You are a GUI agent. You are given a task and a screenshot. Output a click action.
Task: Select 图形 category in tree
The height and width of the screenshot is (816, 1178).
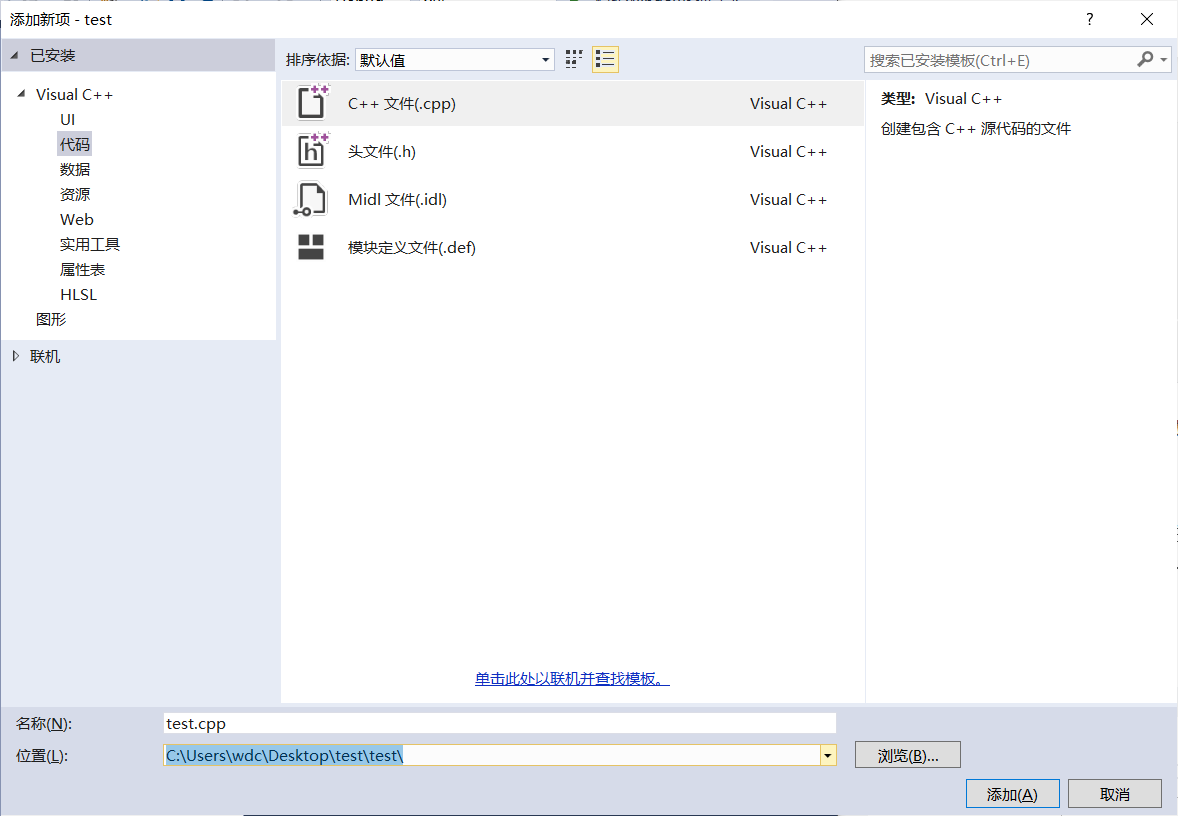click(51, 319)
